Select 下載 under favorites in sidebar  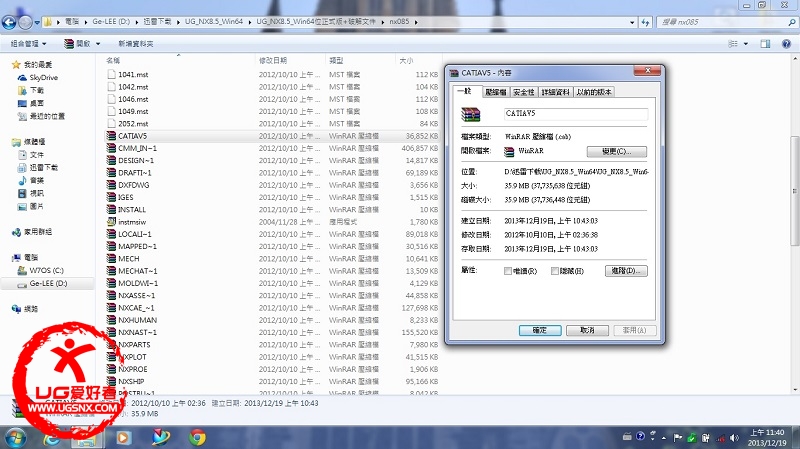36,90
